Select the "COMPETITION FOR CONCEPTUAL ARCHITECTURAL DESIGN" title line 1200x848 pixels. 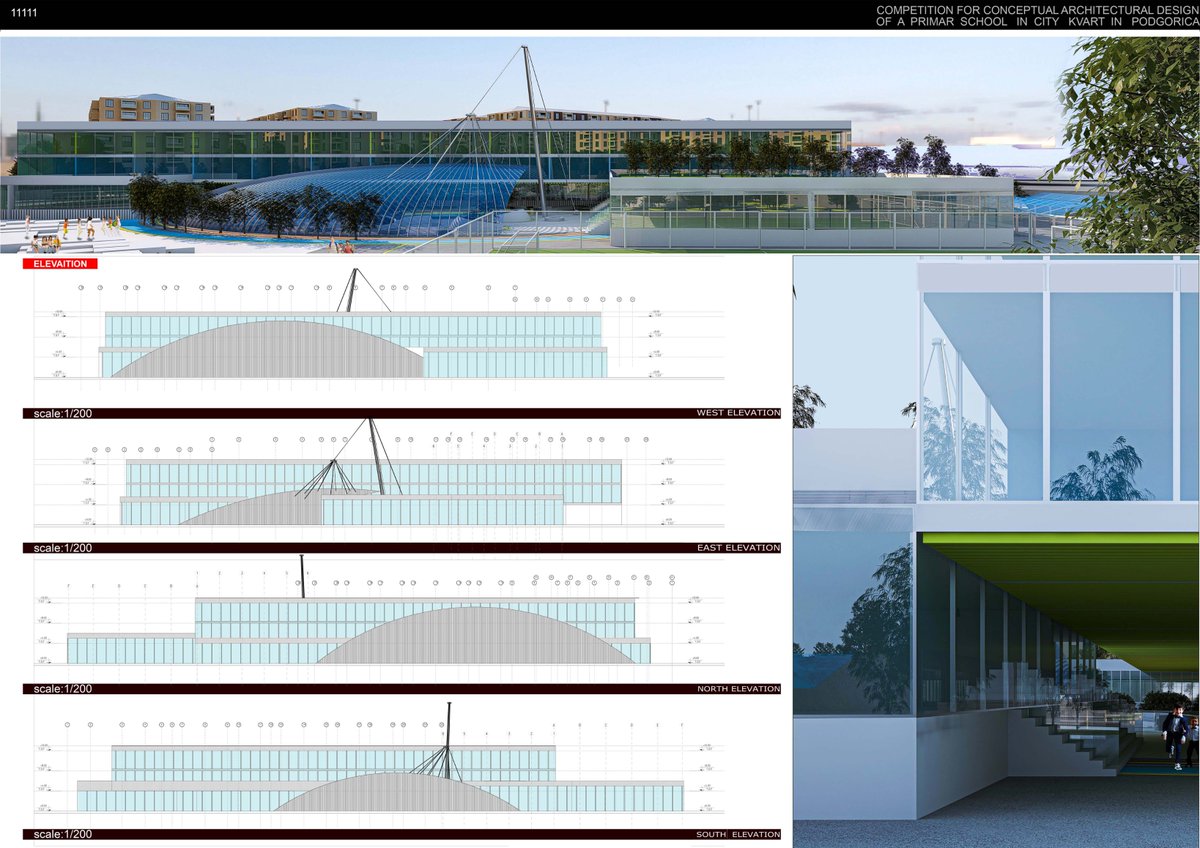click(1037, 9)
